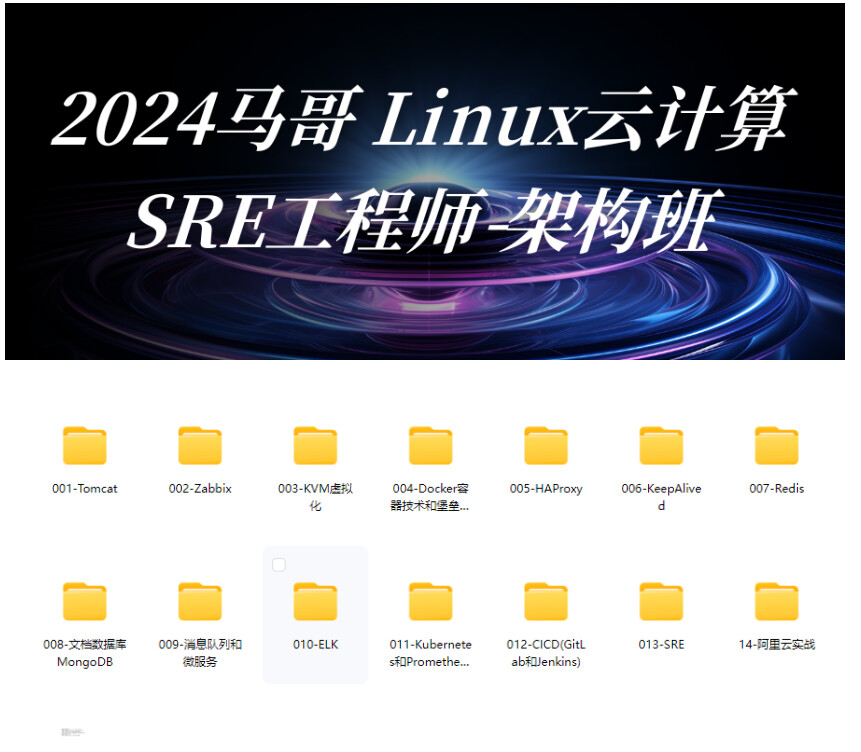Open the 003-KVM虚拟化 folder icon
The image size is (861, 752).
(x=315, y=445)
